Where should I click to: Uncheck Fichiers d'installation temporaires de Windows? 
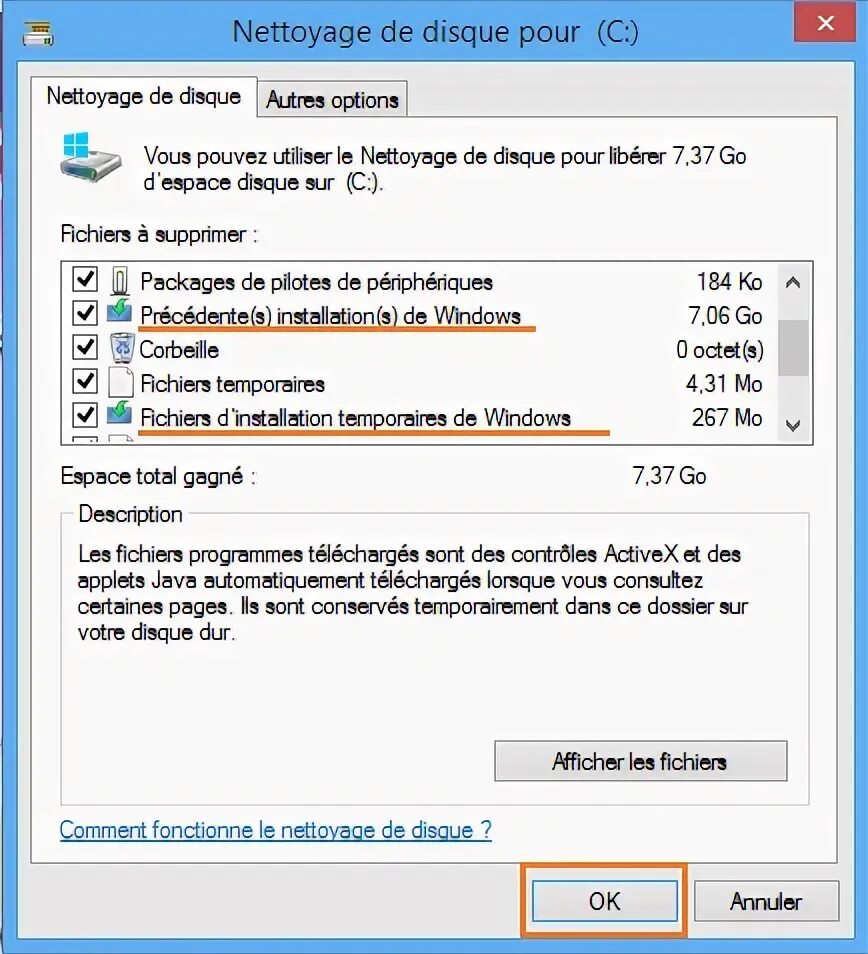pyautogui.click(x=85, y=416)
